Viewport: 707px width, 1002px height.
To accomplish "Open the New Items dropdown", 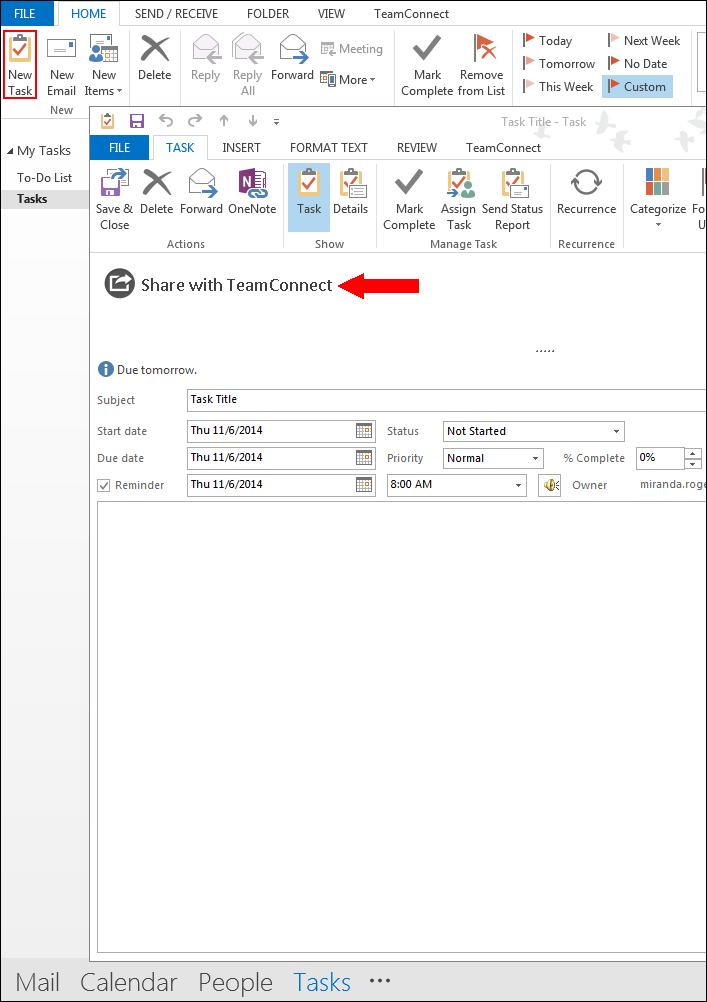I will point(103,65).
